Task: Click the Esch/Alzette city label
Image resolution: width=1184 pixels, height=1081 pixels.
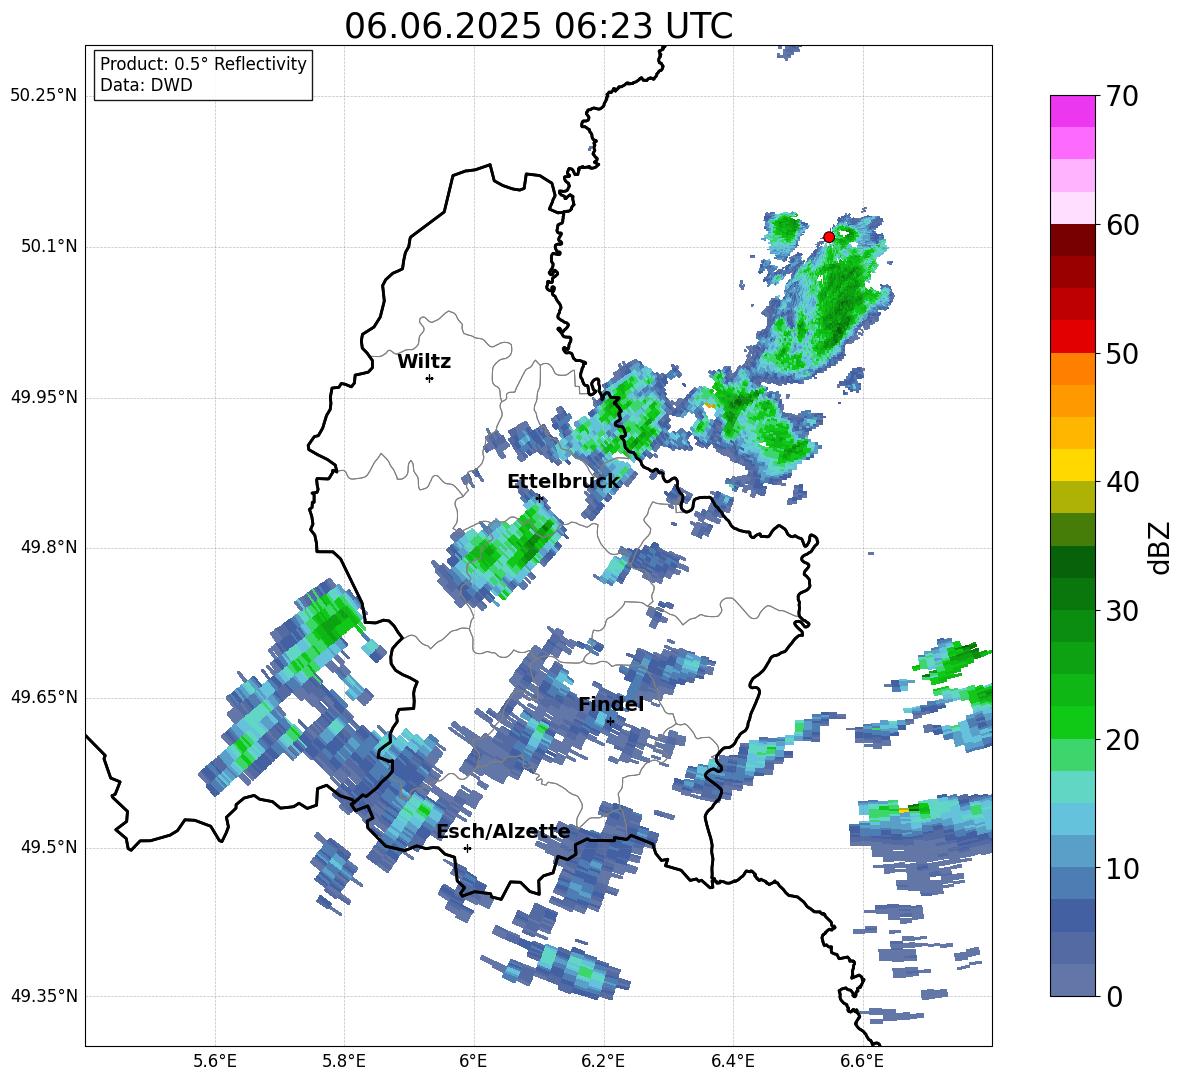Action: [x=503, y=831]
